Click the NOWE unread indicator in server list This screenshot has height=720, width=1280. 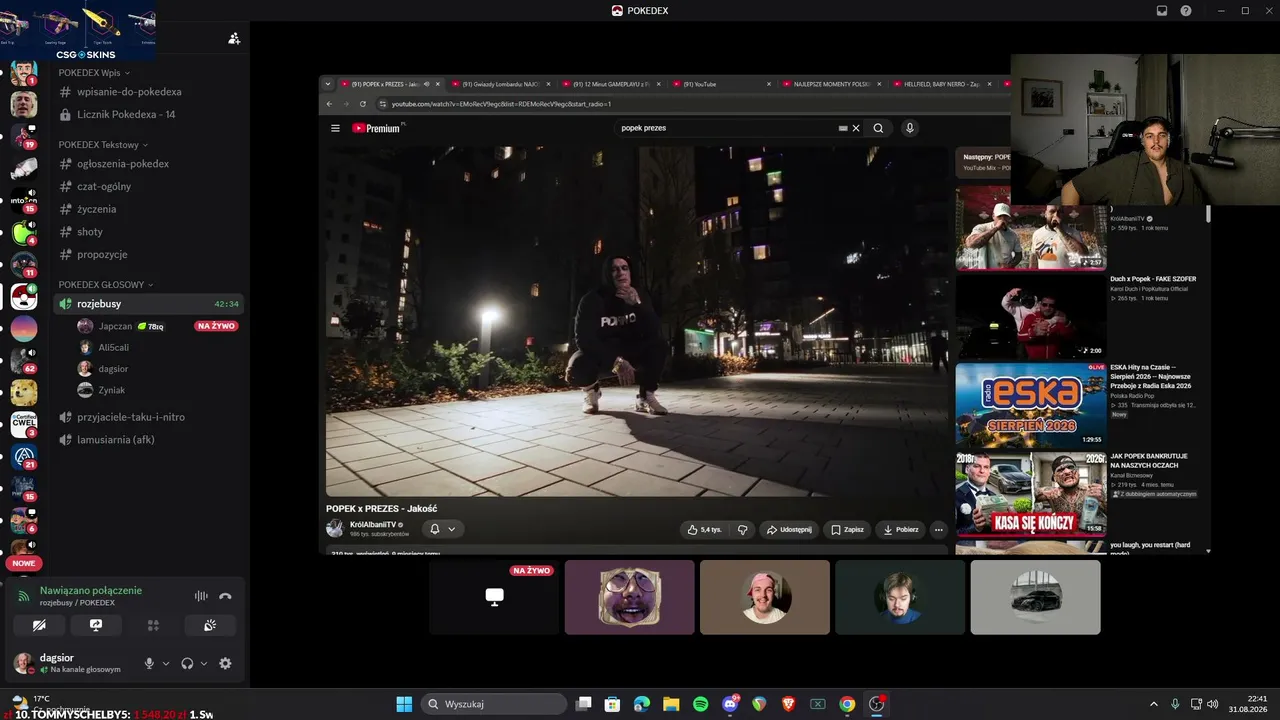click(x=23, y=563)
